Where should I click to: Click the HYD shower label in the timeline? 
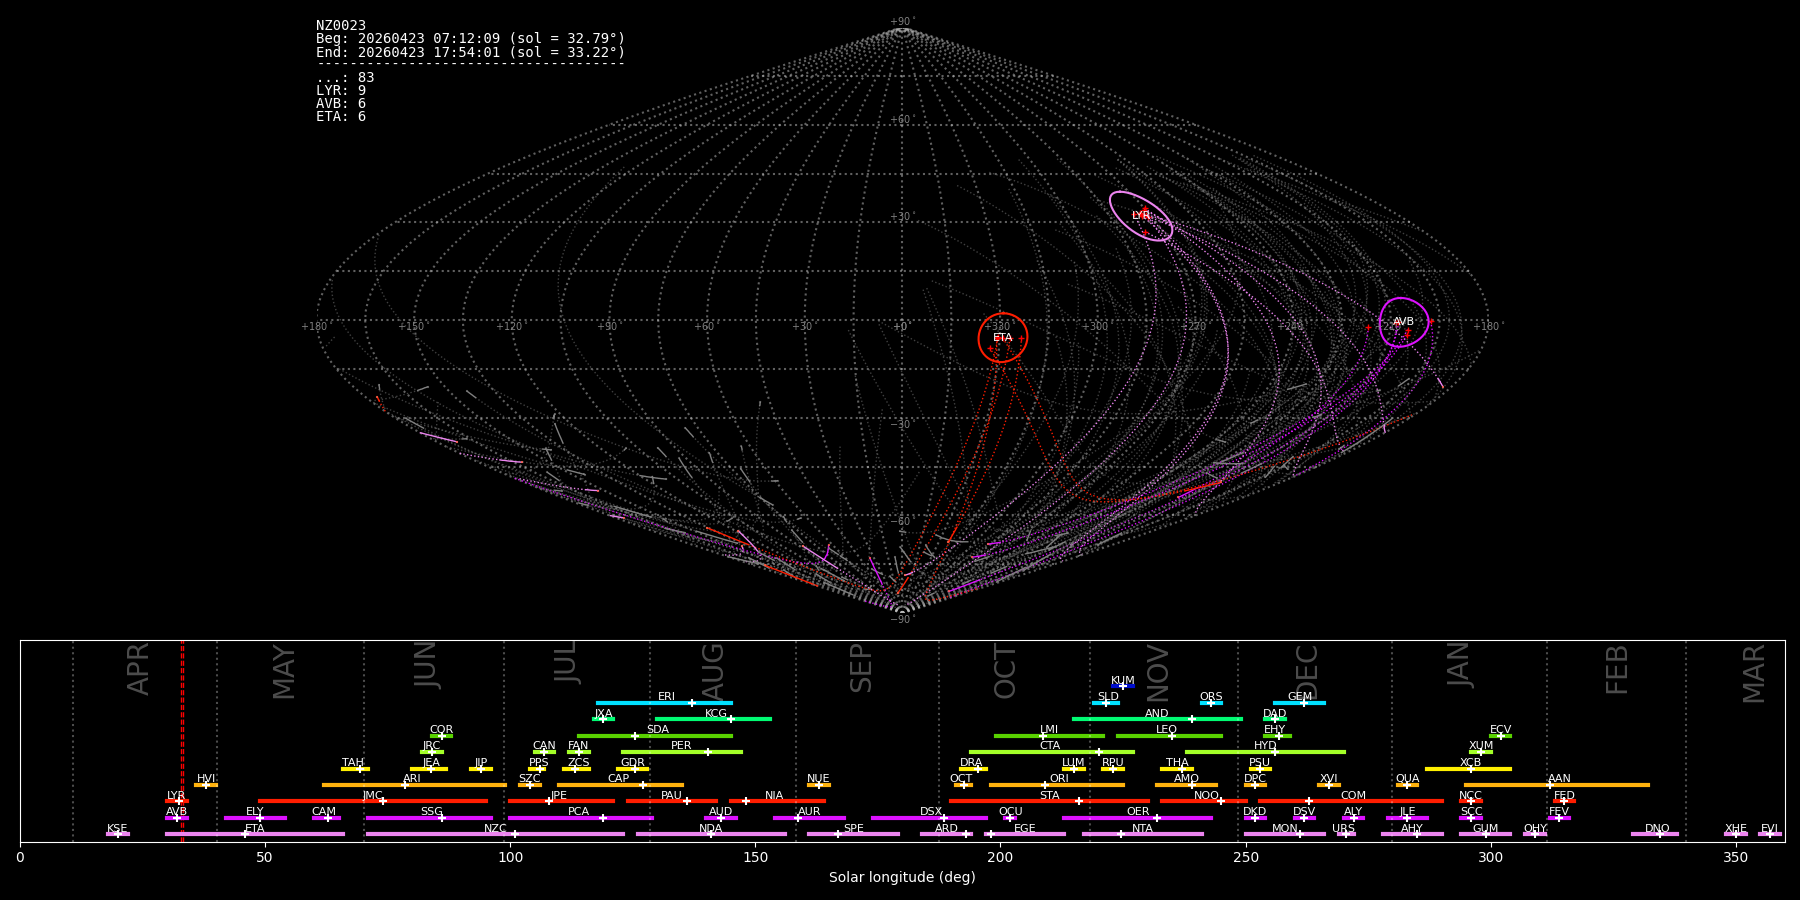pyautogui.click(x=1265, y=746)
